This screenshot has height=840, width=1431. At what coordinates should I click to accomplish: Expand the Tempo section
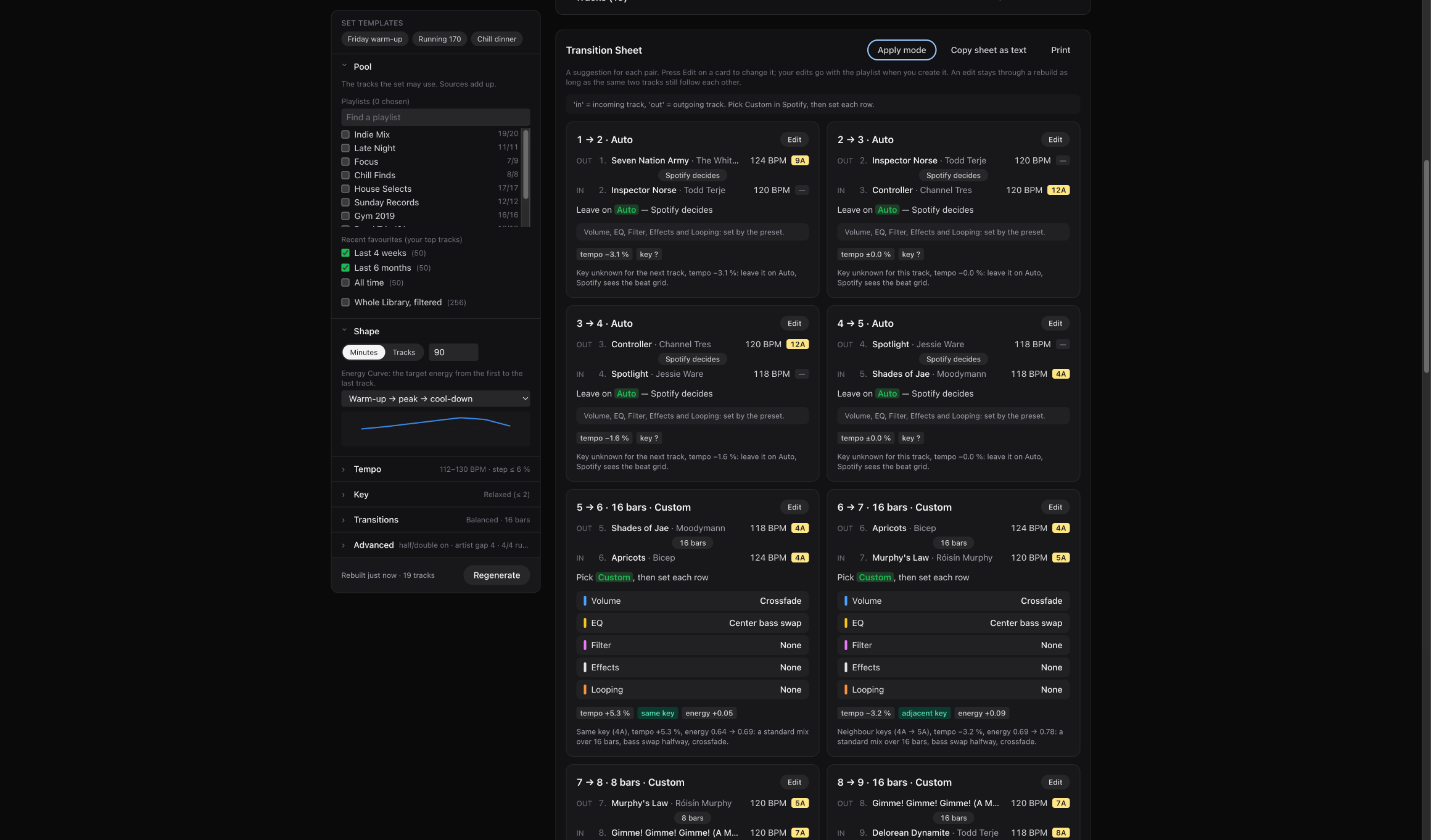coord(435,469)
